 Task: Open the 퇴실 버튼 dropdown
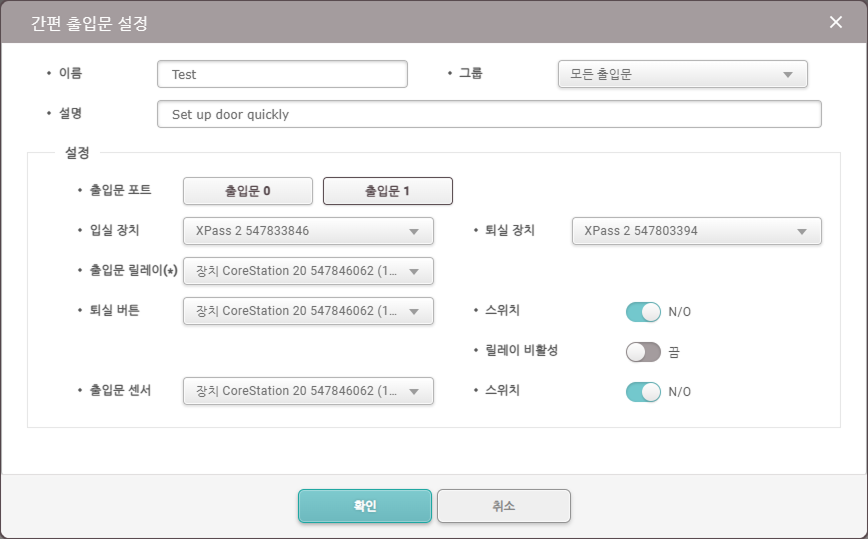click(x=308, y=311)
